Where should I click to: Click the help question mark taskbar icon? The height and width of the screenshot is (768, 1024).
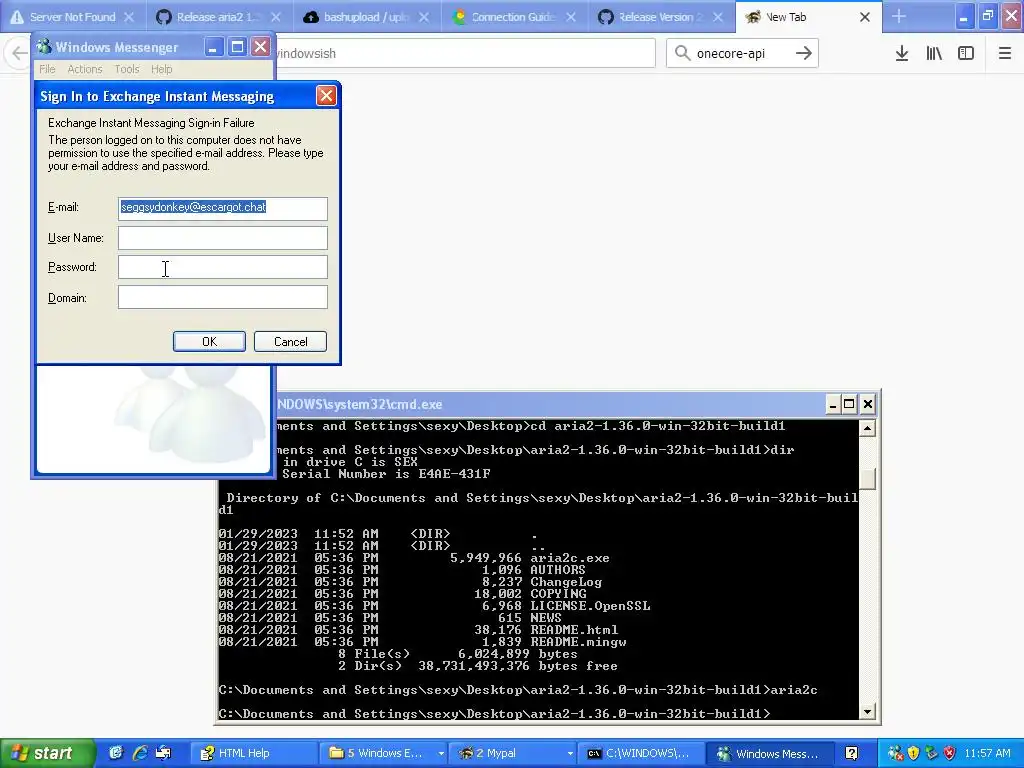tap(852, 754)
